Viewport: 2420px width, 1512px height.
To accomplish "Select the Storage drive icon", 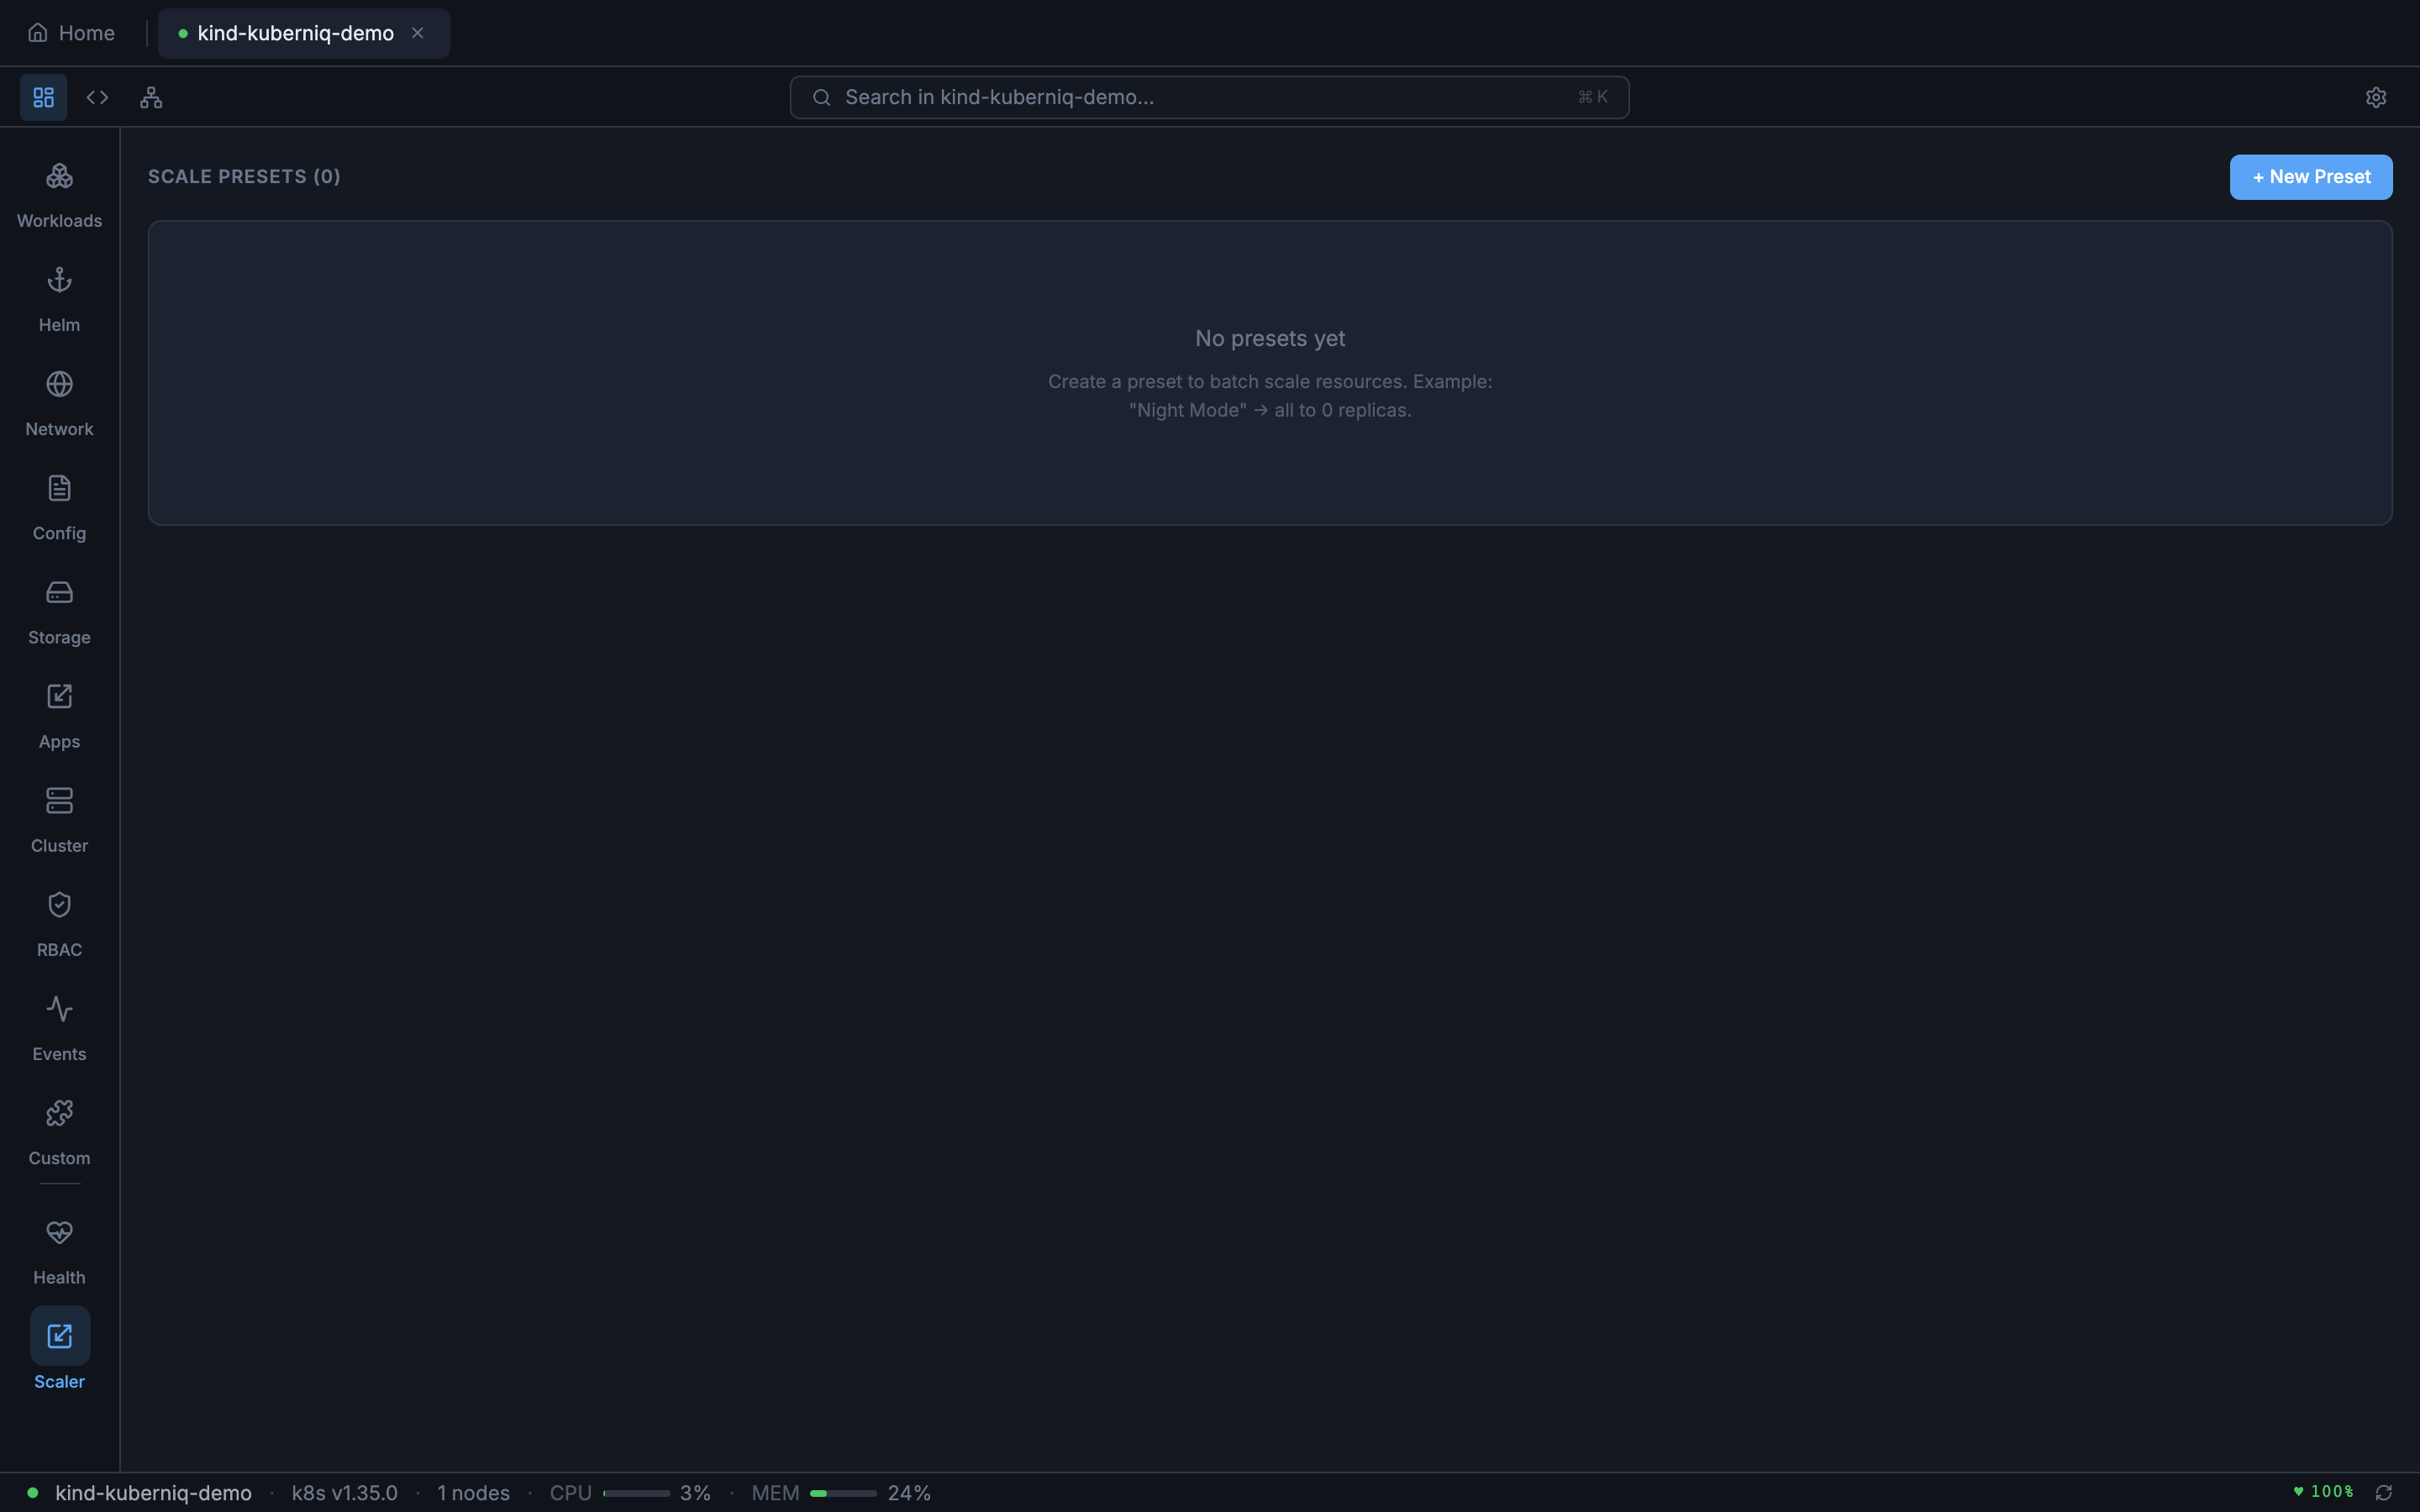I will pyautogui.click(x=59, y=611).
